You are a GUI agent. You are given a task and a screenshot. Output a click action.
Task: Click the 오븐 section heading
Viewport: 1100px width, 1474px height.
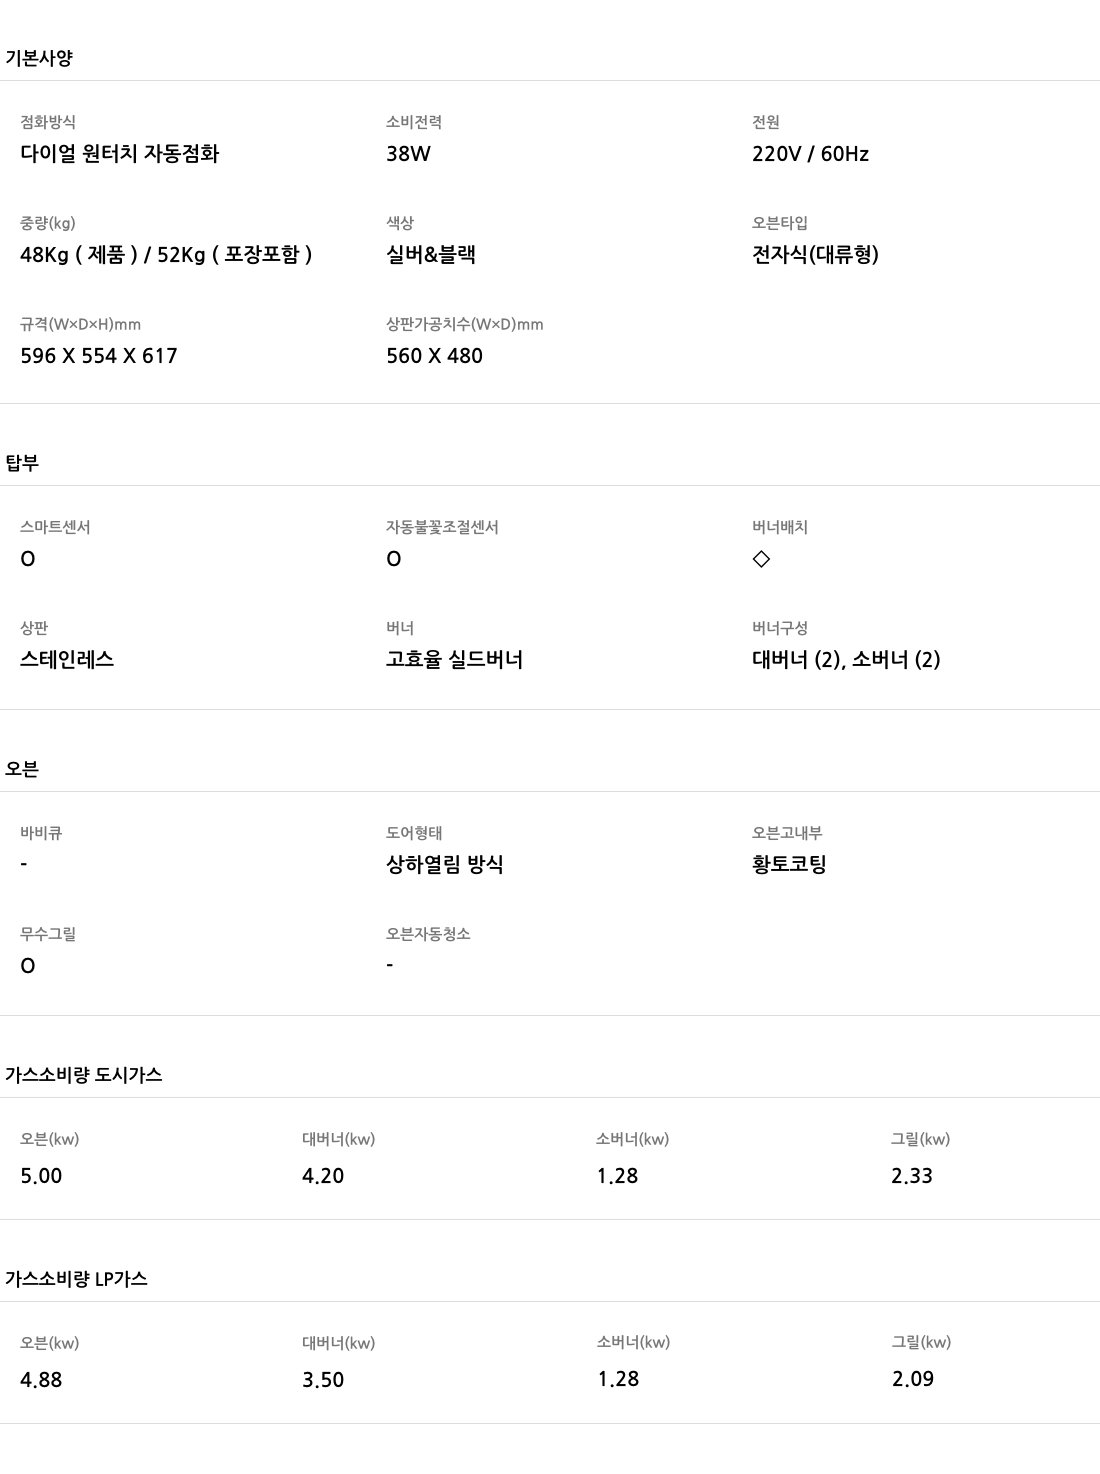22,769
